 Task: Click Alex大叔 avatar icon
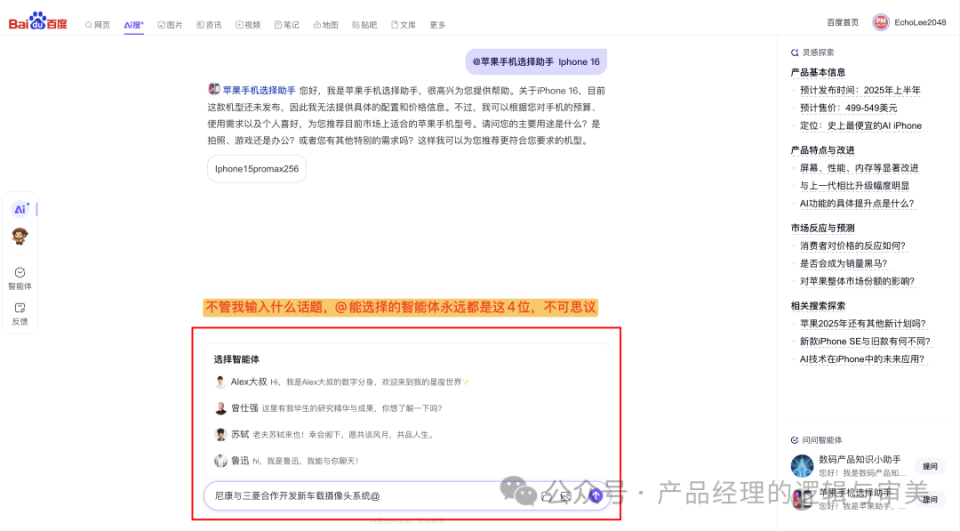(x=220, y=382)
